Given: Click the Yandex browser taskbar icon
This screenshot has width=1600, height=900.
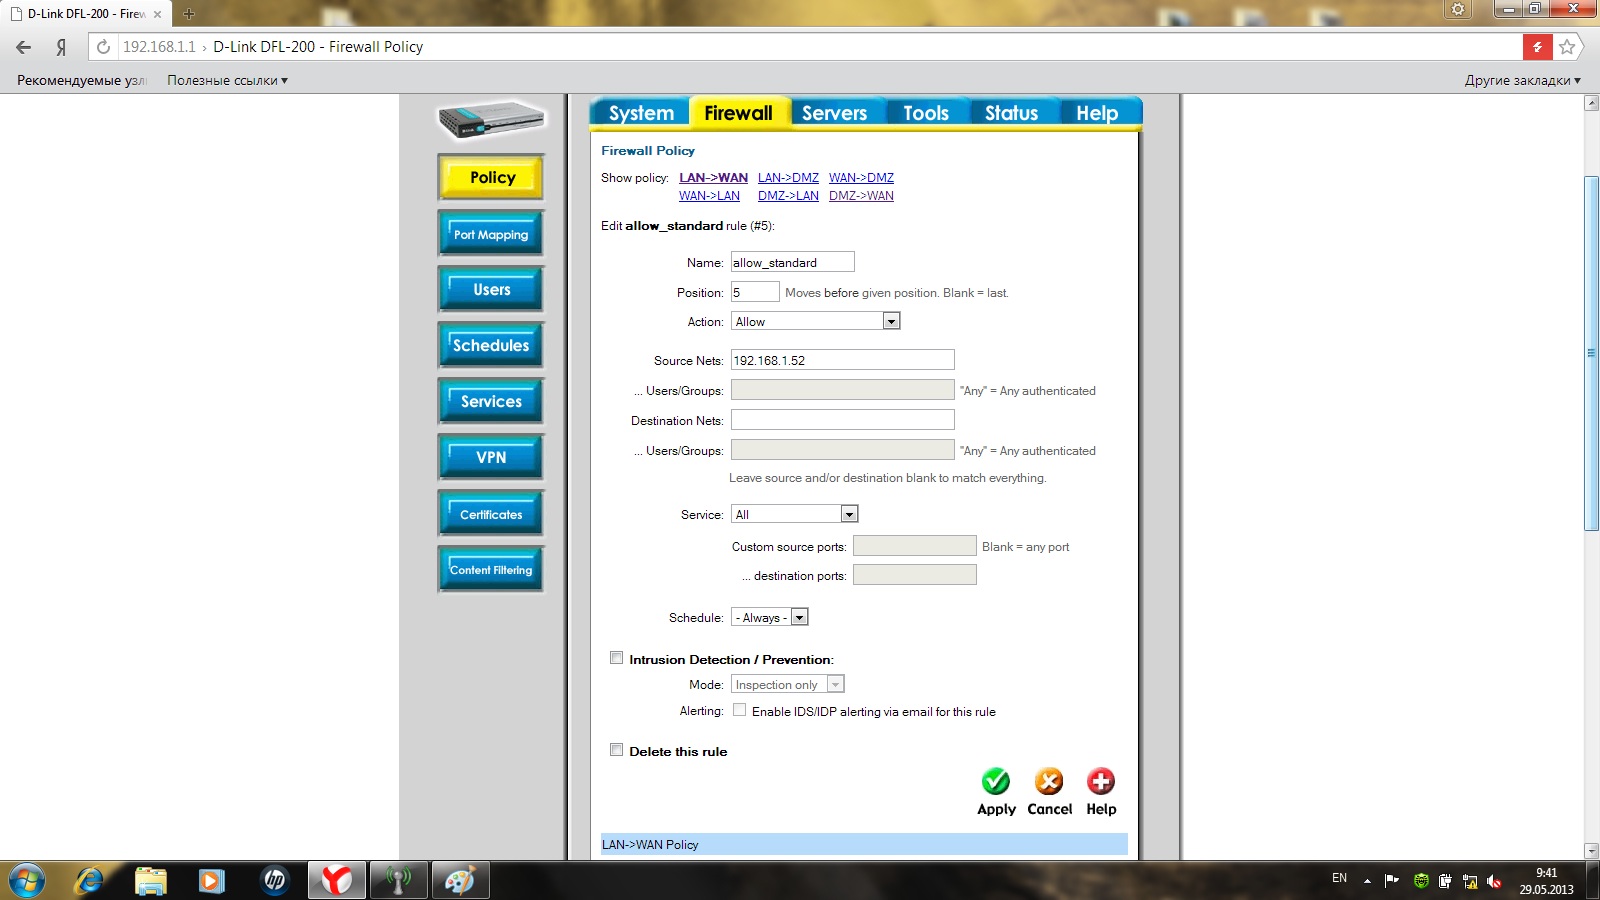Looking at the screenshot, I should (x=336, y=880).
